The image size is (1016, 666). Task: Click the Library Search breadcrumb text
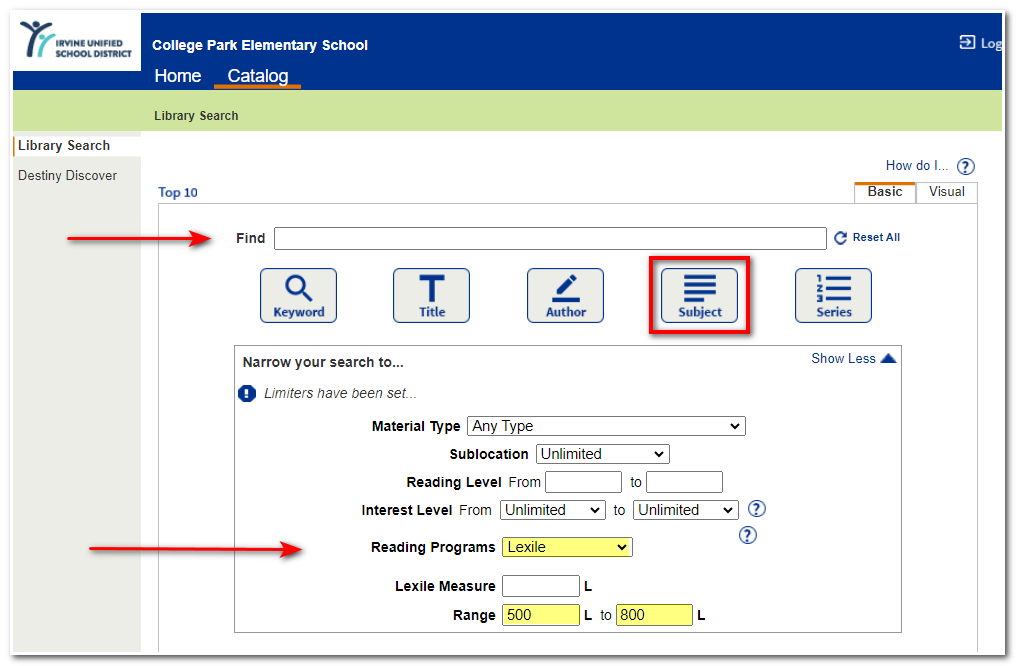tap(196, 116)
